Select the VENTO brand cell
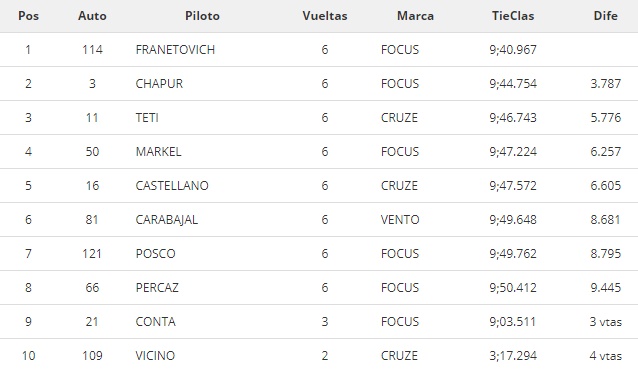This screenshot has width=638, height=381. [400, 220]
